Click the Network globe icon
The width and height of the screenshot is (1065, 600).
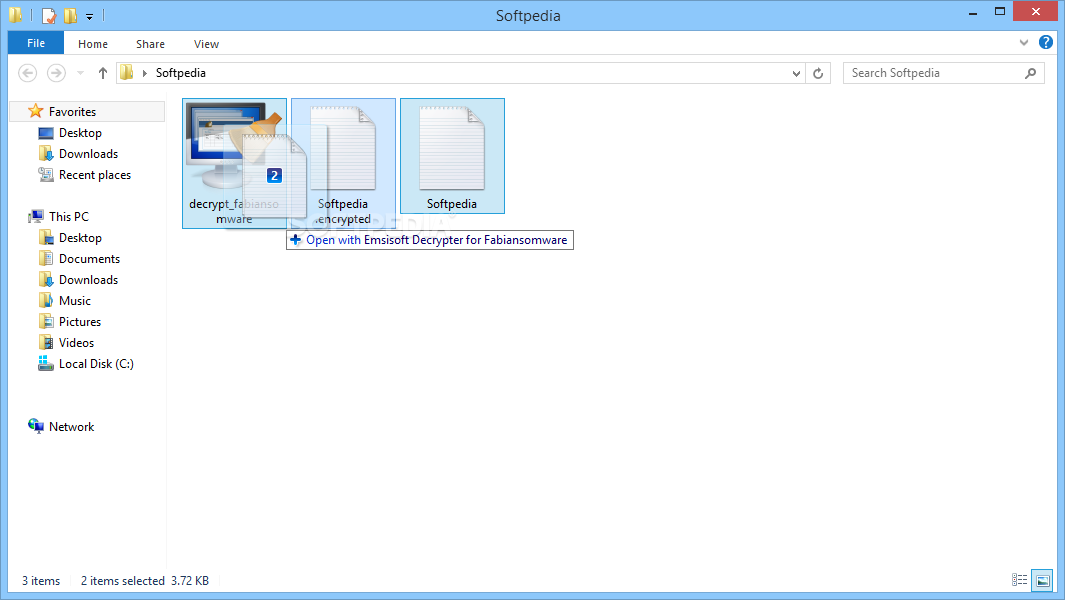click(x=36, y=426)
